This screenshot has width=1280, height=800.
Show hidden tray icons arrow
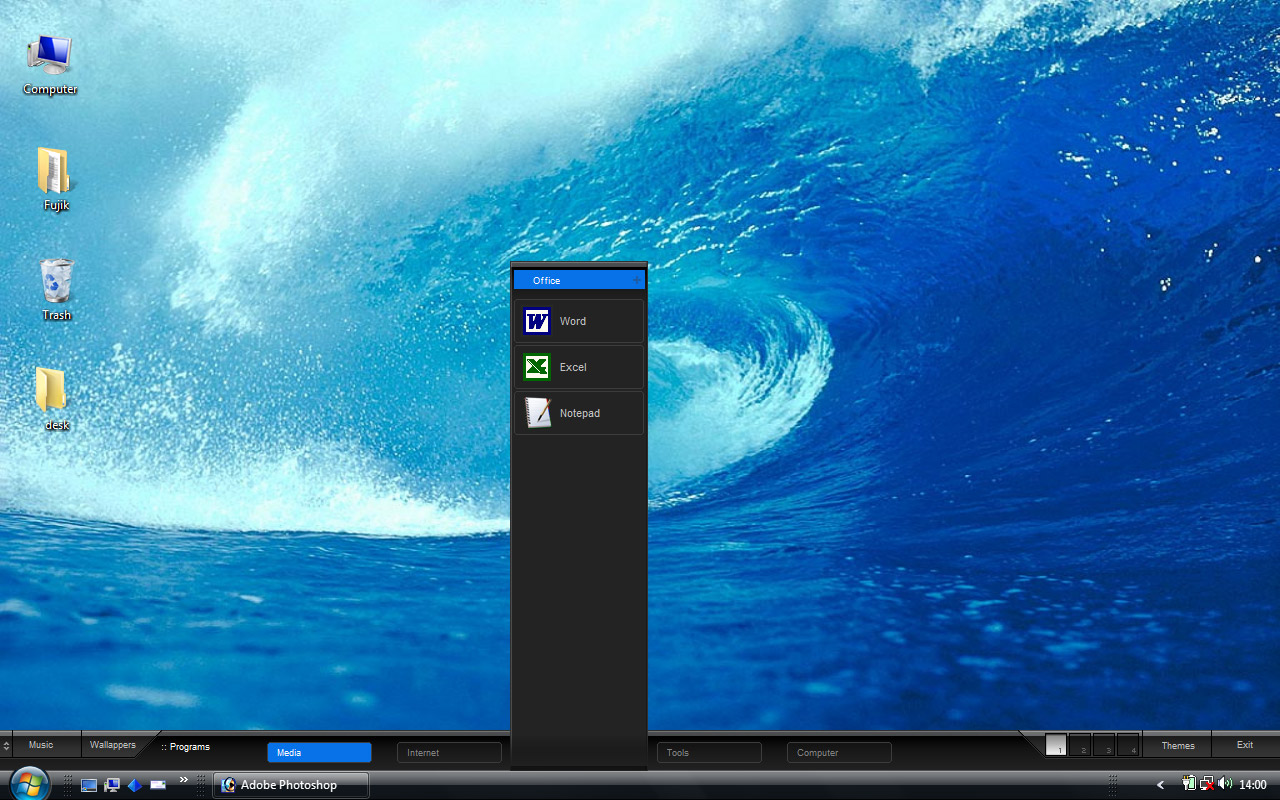(x=1161, y=785)
